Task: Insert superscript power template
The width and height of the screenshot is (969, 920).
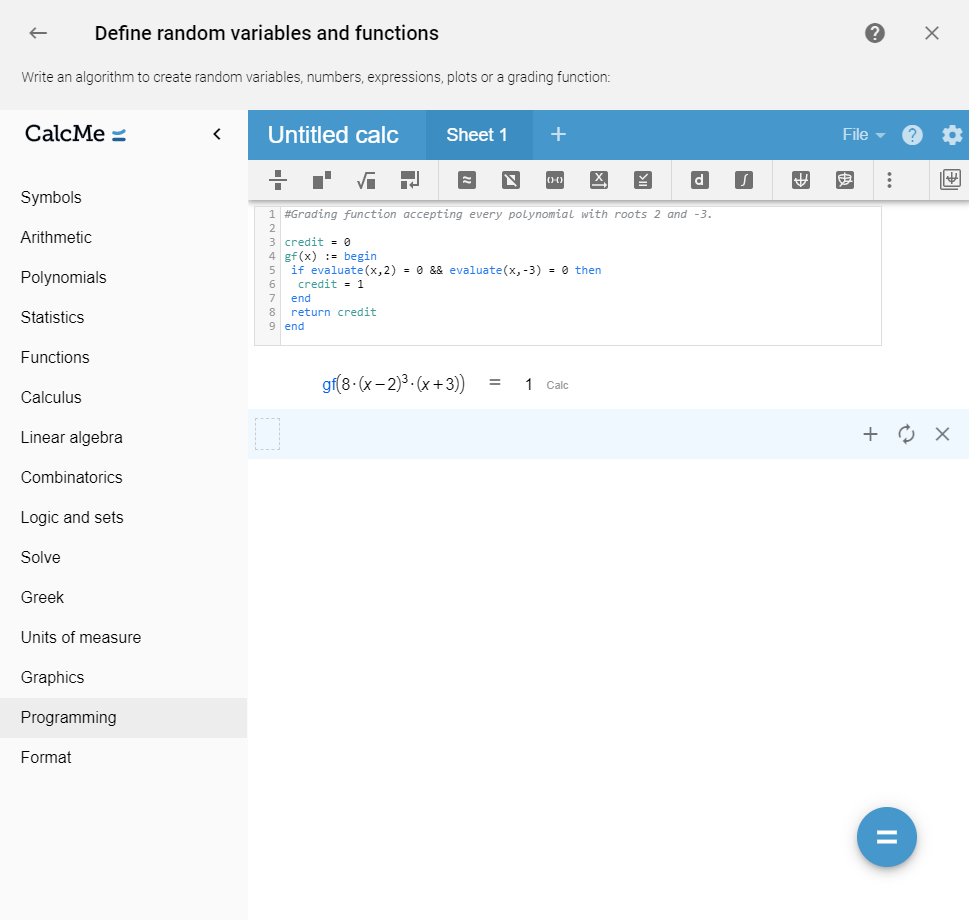Action: tap(321, 180)
